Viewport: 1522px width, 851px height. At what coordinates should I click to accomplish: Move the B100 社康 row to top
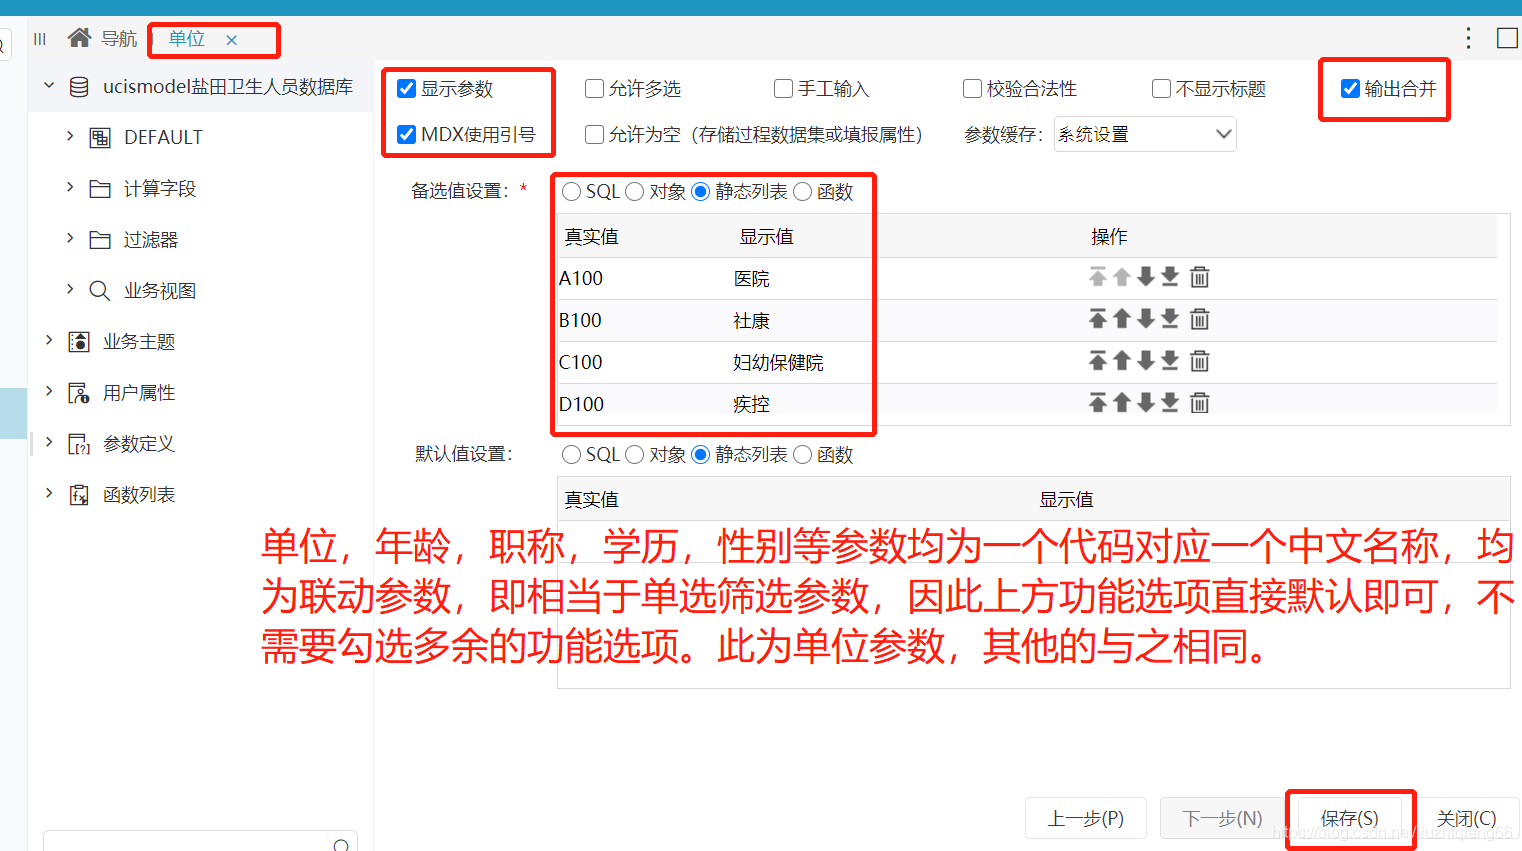click(1098, 319)
